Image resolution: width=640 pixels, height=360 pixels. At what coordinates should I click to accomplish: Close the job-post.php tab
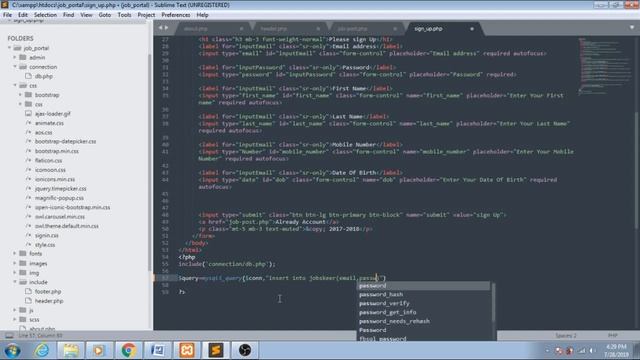[x=395, y=29]
